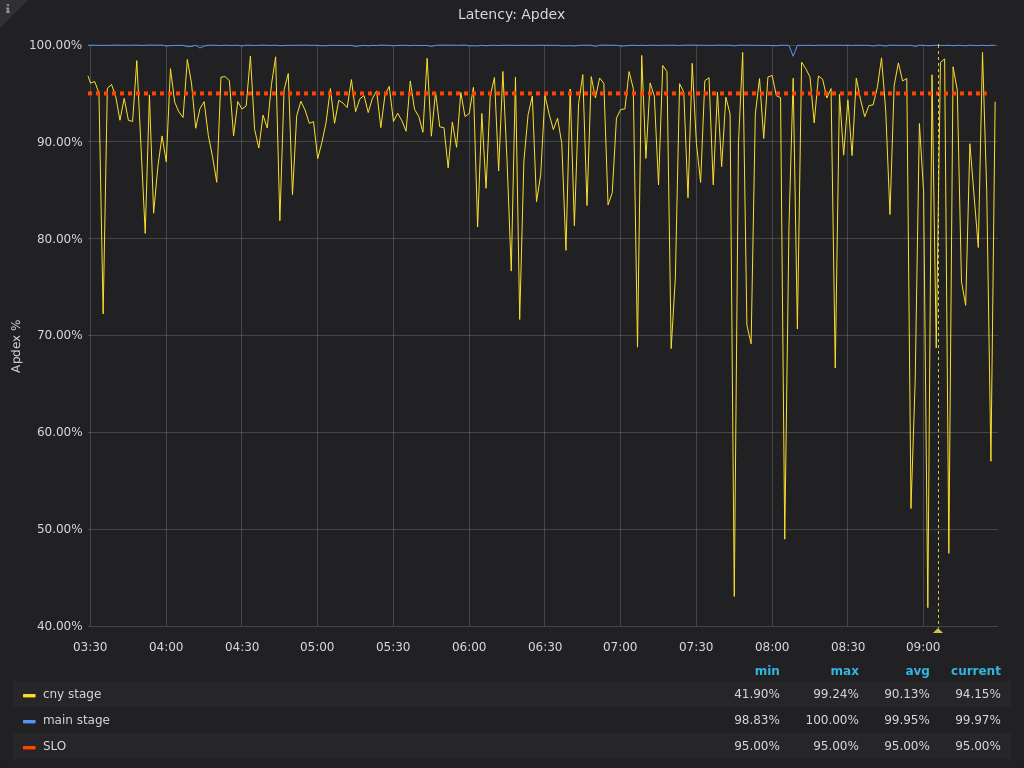
Task: Sort legend by avg column
Action: pyautogui.click(x=917, y=671)
